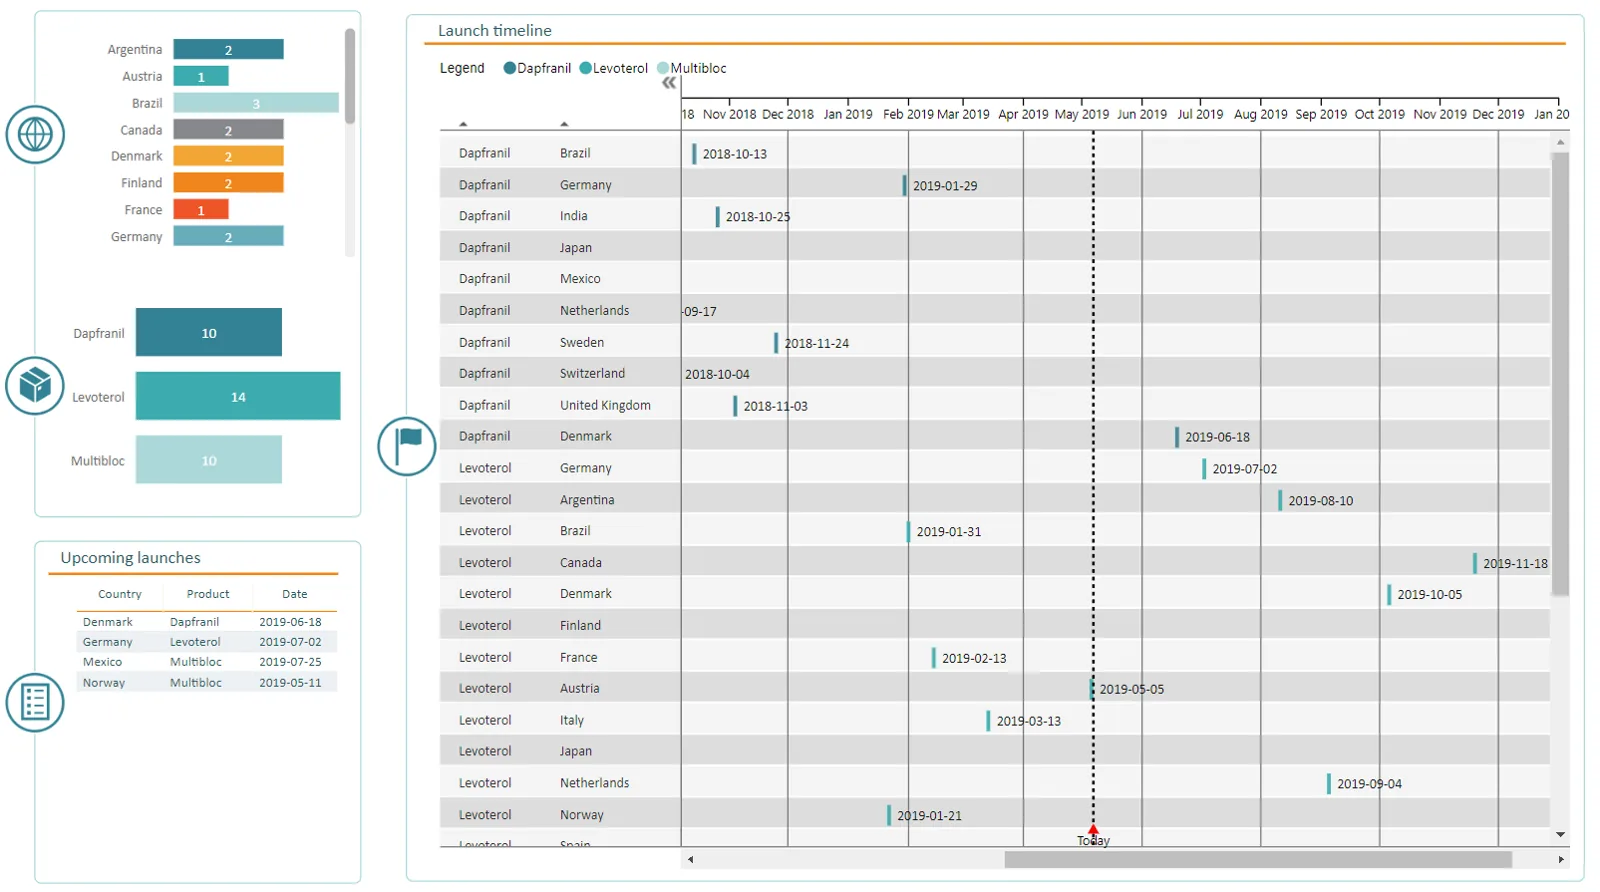The height and width of the screenshot is (892, 1600).
Task: Toggle the Dapfranil legend dot
Action: point(510,68)
